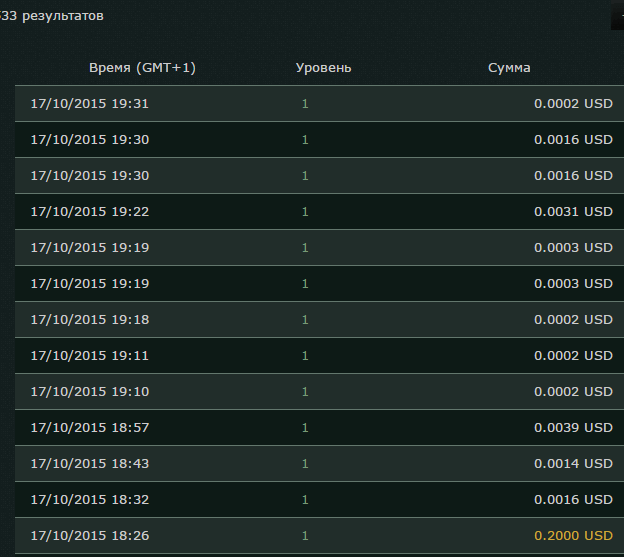This screenshot has width=624, height=557.
Task: Click the results count text at top
Action: point(52,16)
